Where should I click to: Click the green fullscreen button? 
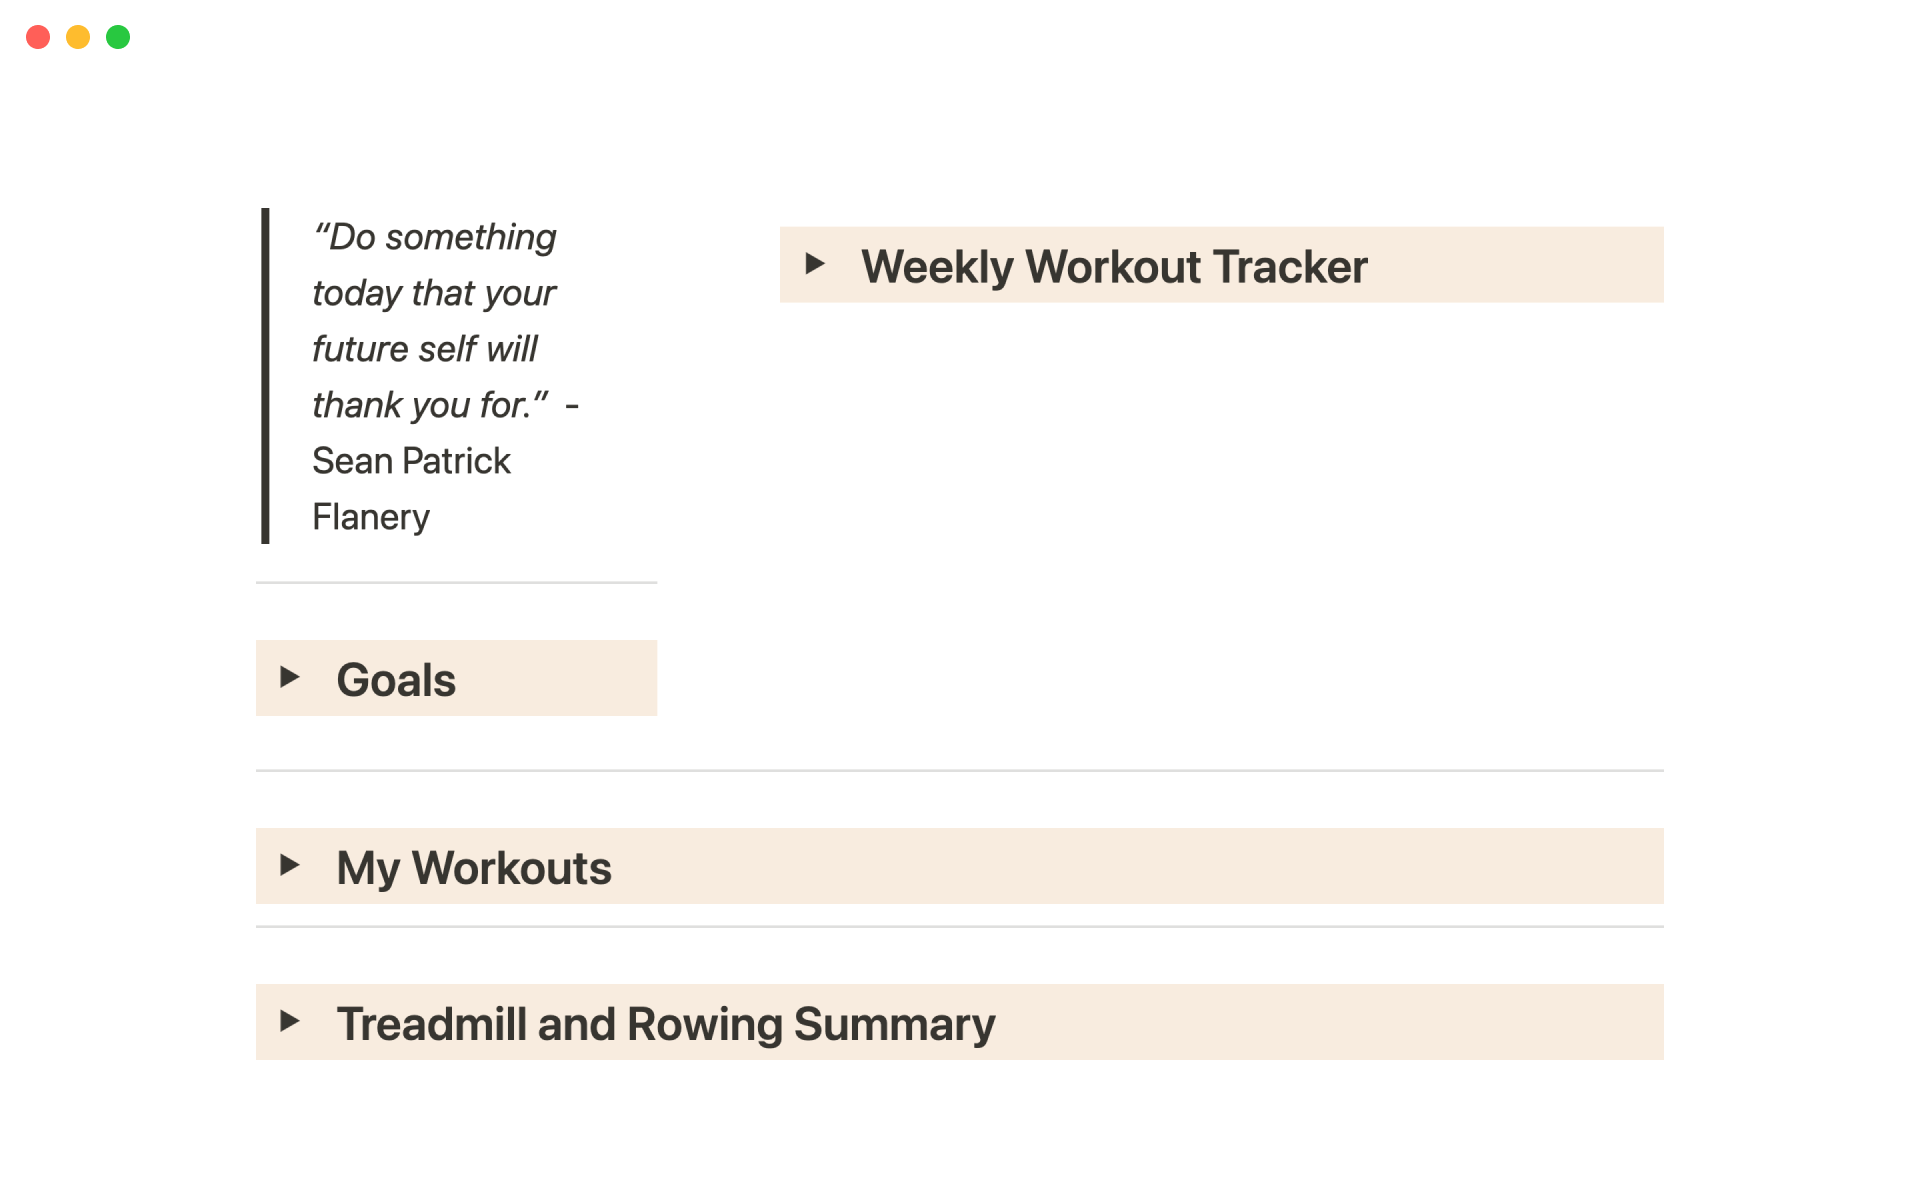point(118,37)
